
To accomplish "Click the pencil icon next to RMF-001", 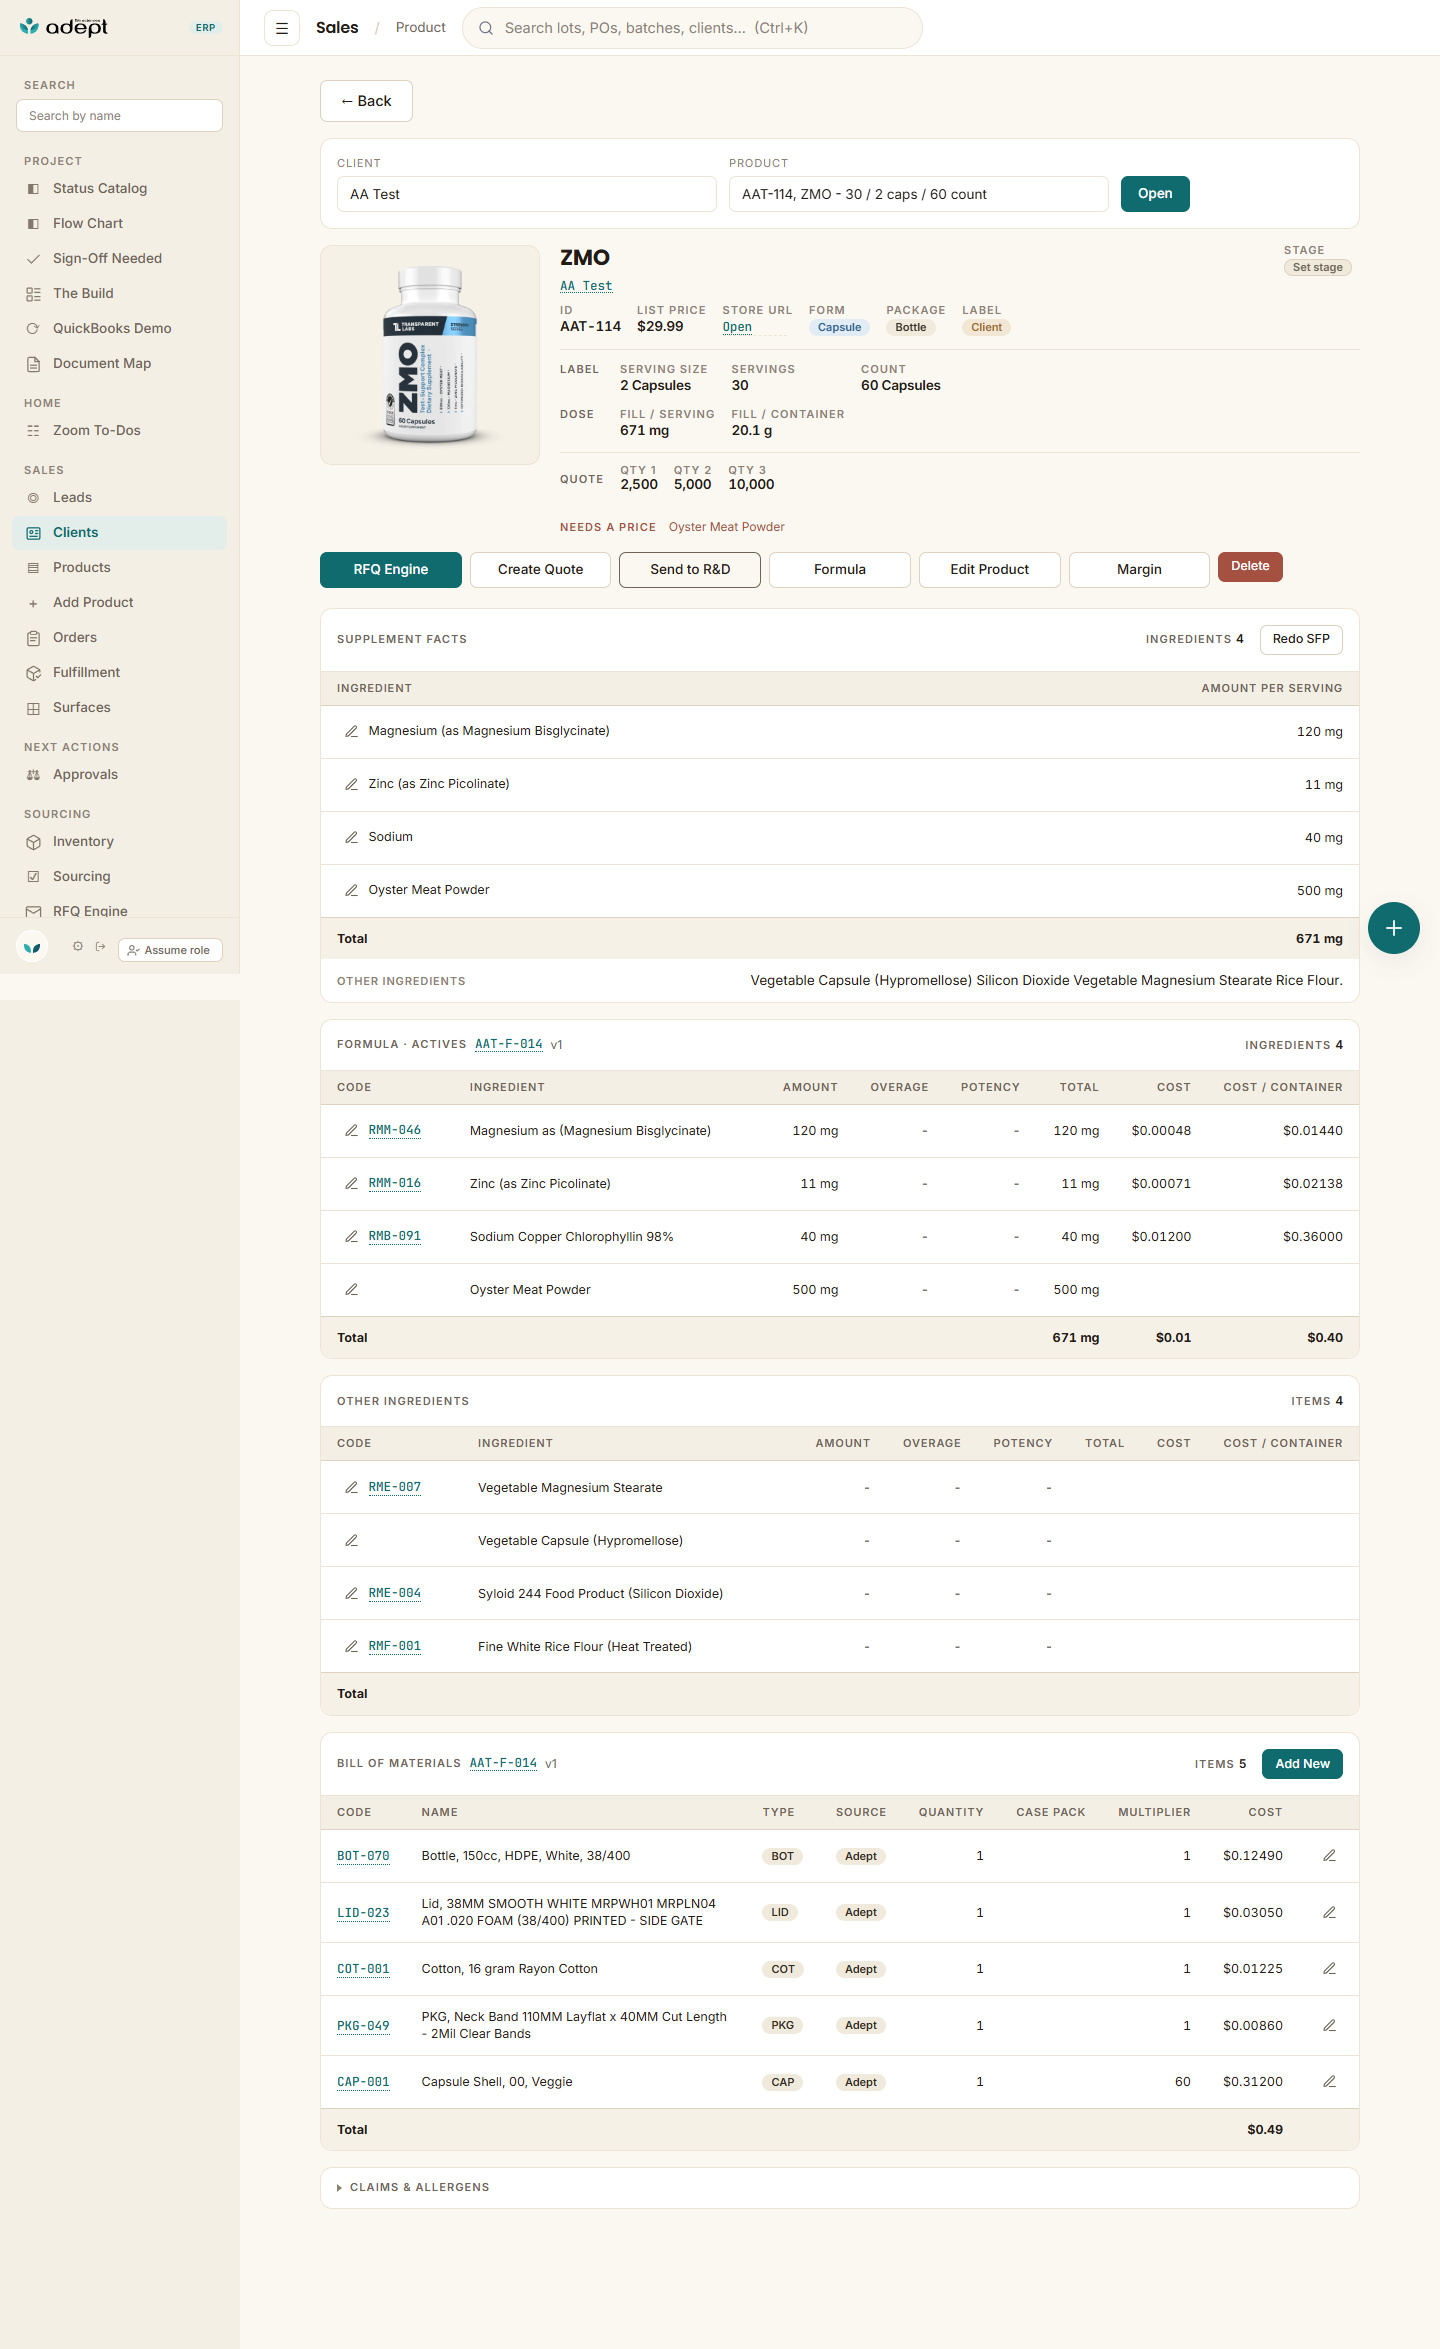I will coord(351,1647).
